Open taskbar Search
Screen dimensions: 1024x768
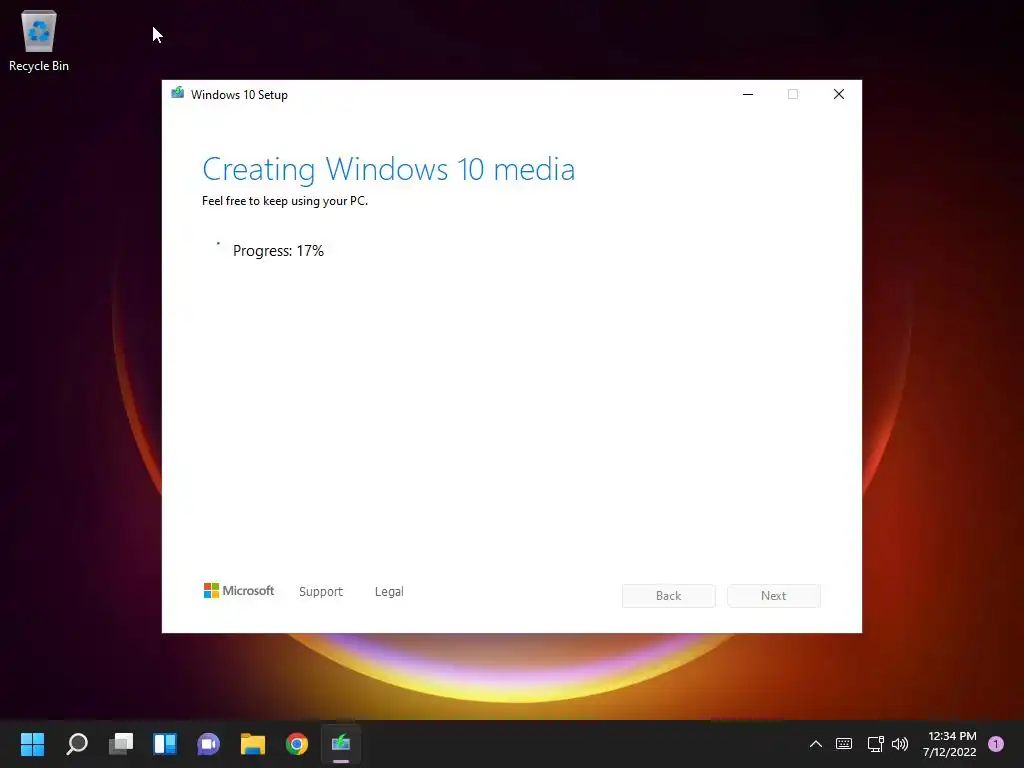point(76,743)
